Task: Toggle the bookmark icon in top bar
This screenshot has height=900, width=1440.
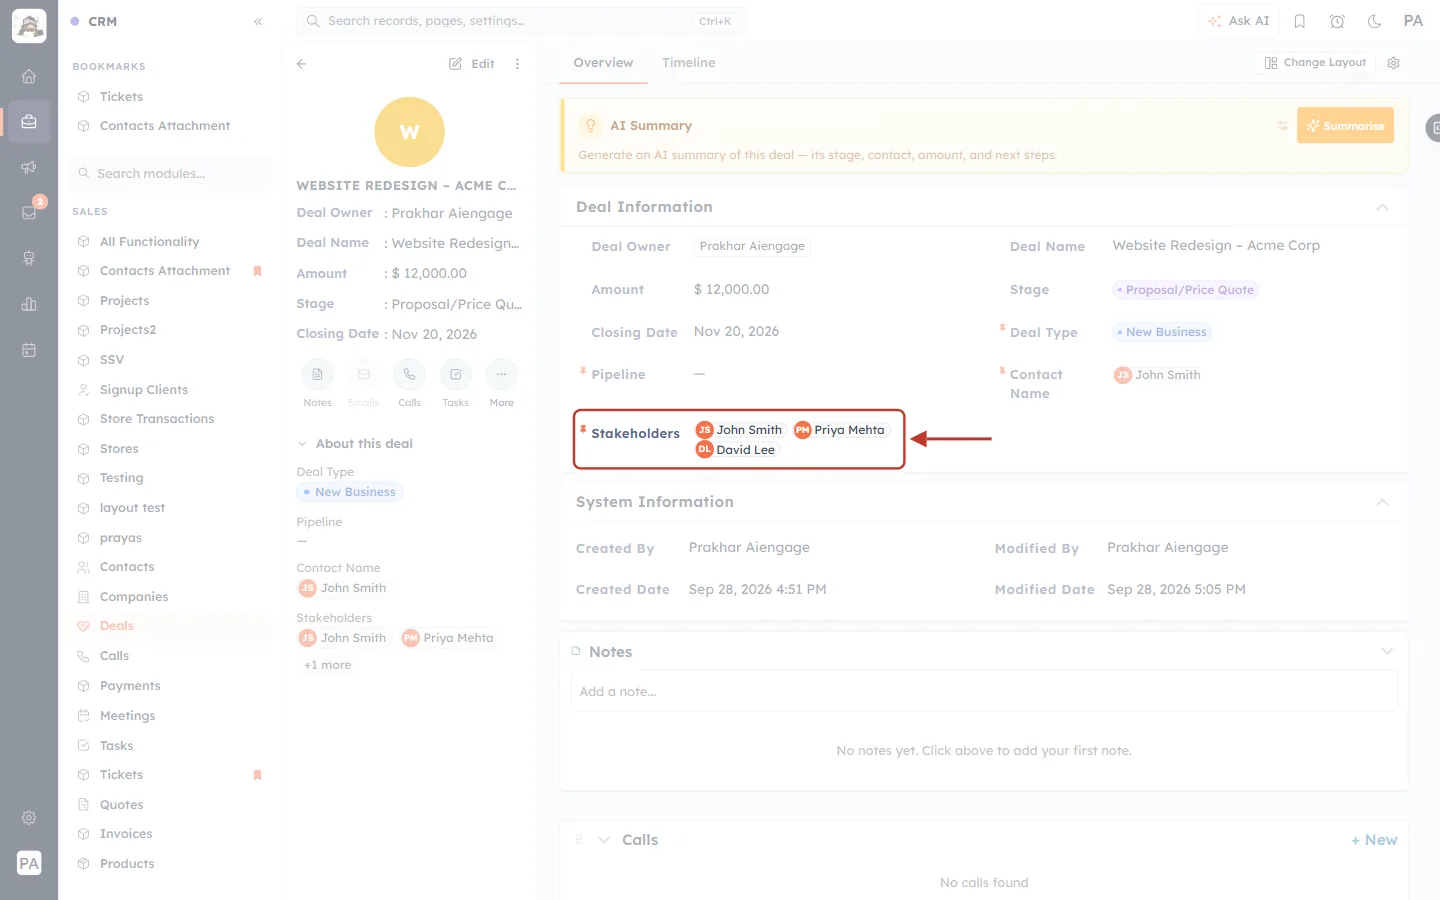Action: pyautogui.click(x=1300, y=21)
